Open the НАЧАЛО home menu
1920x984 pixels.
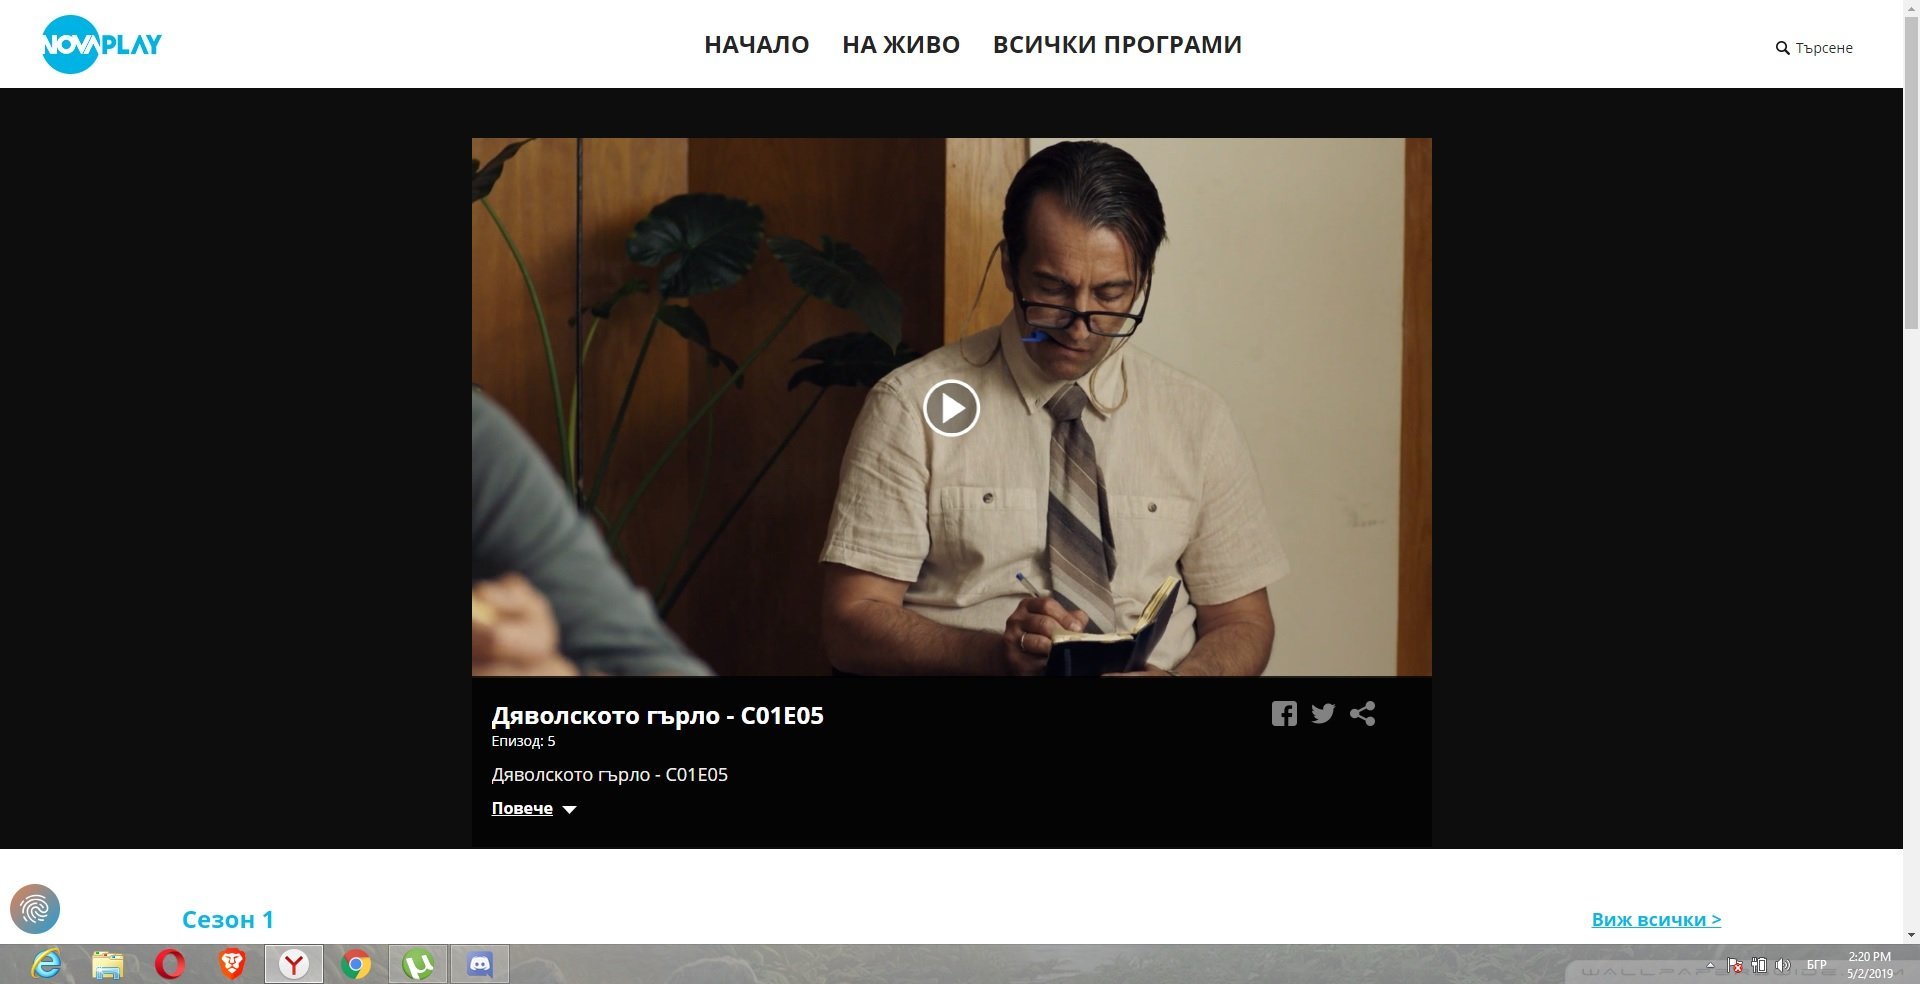click(757, 45)
